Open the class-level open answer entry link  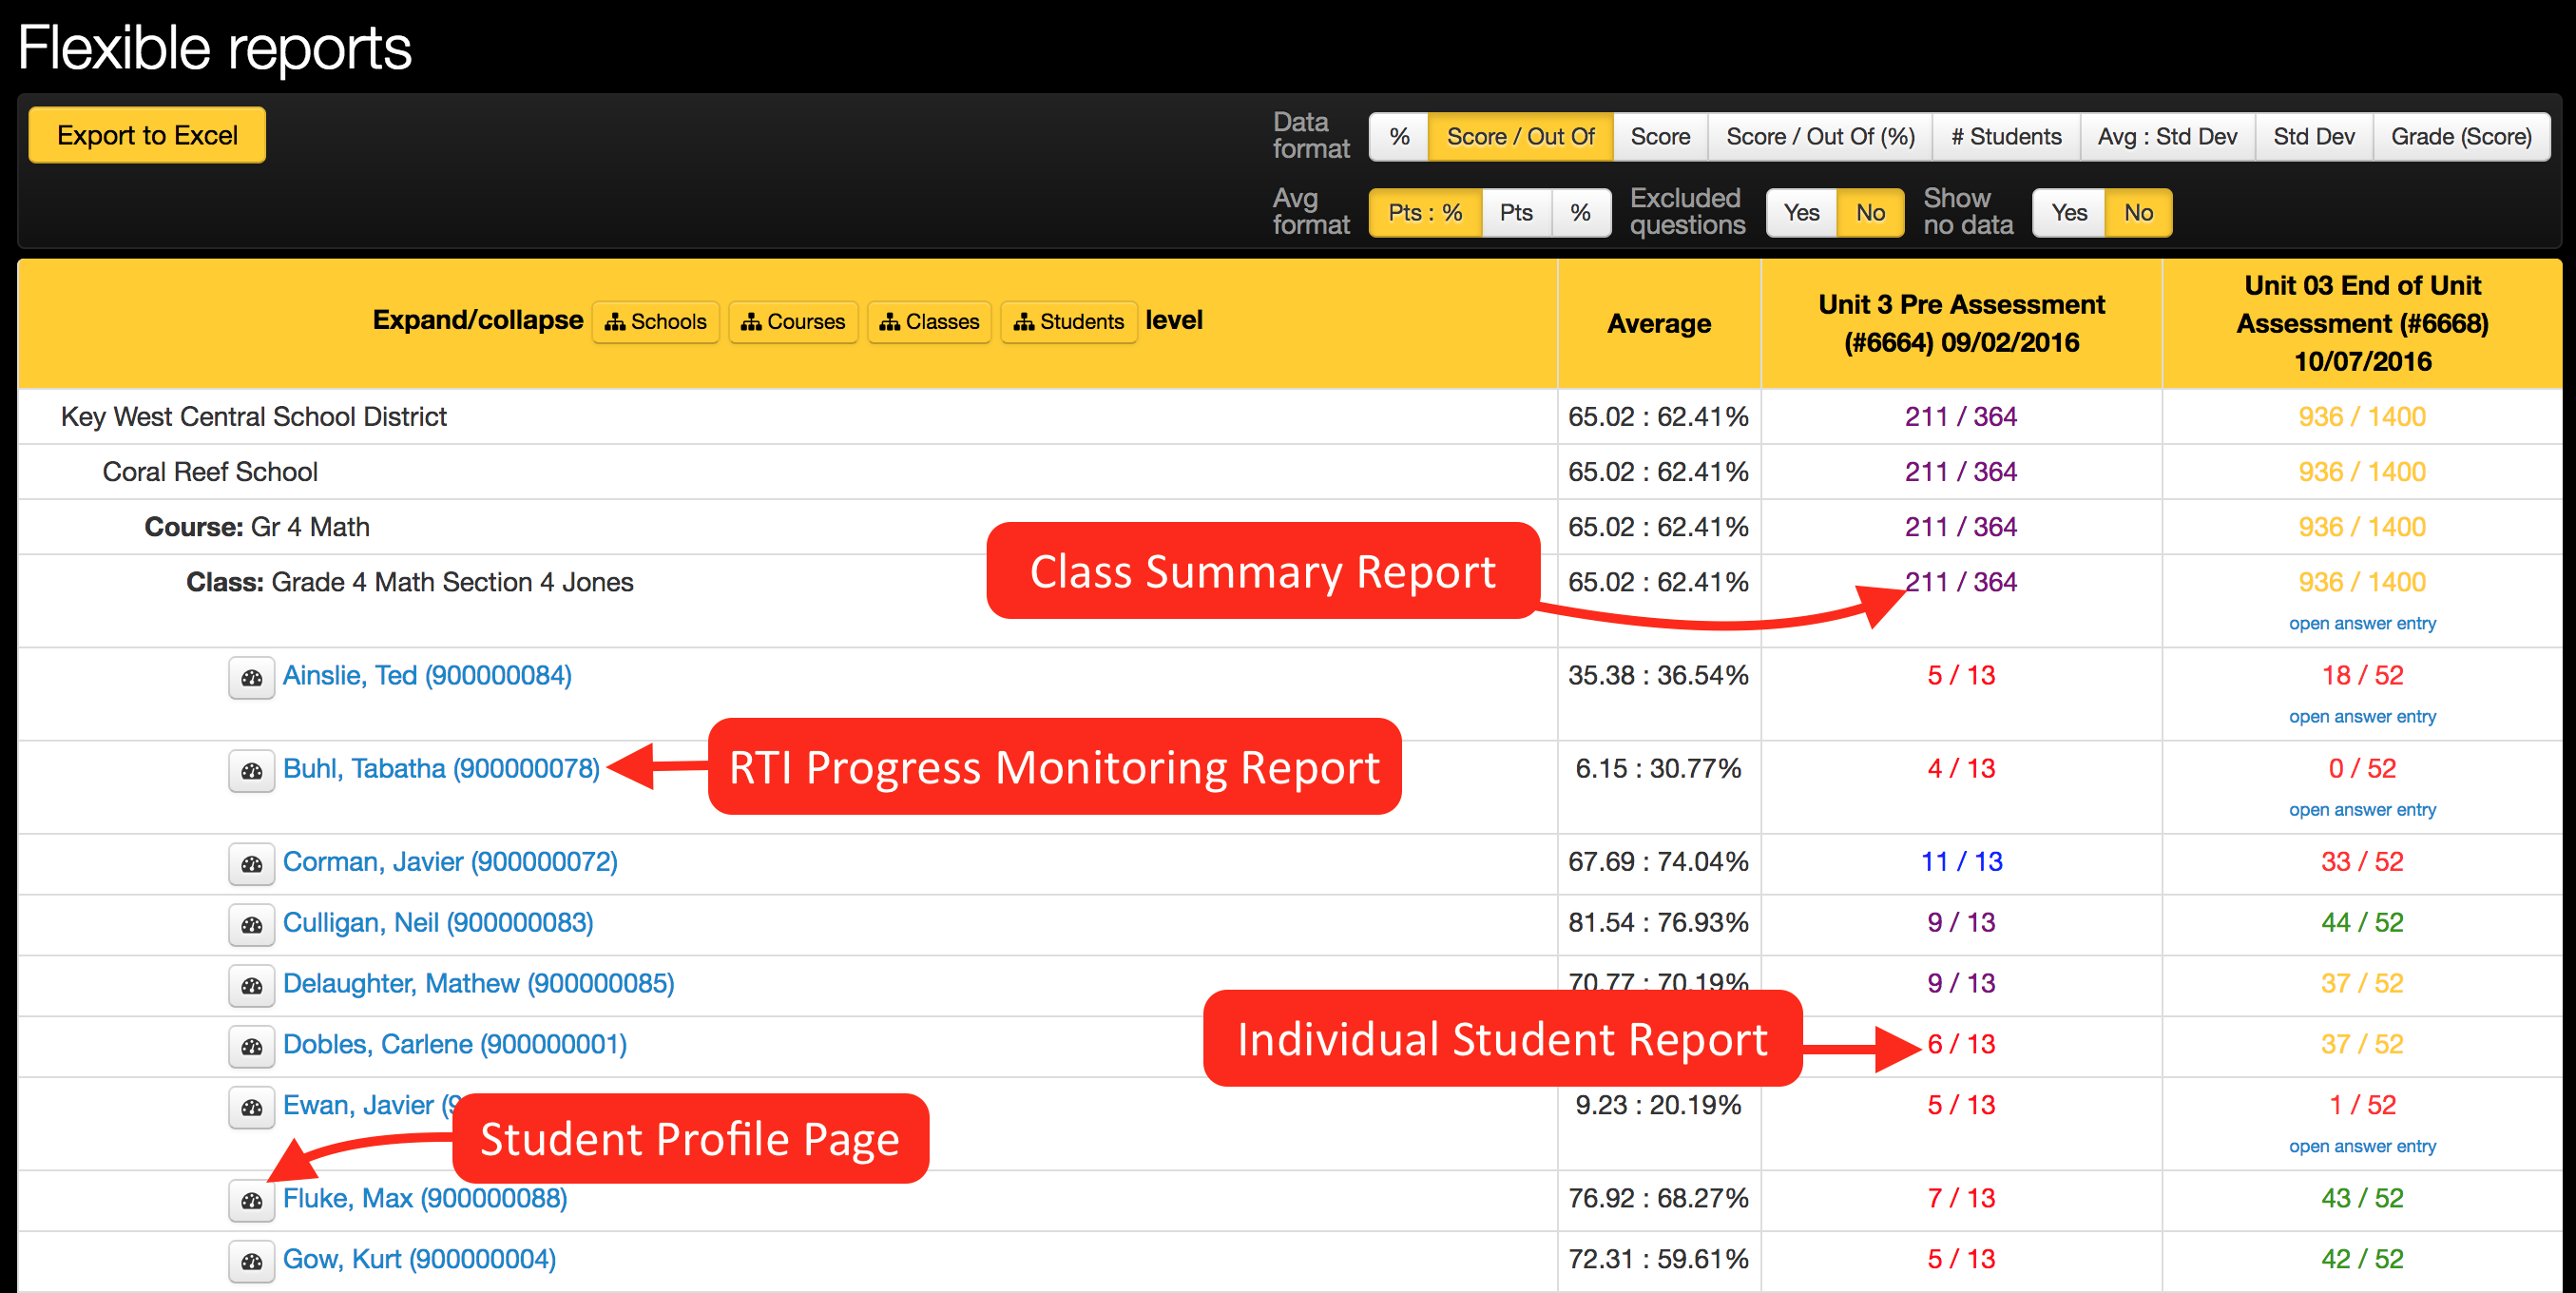tap(2362, 623)
